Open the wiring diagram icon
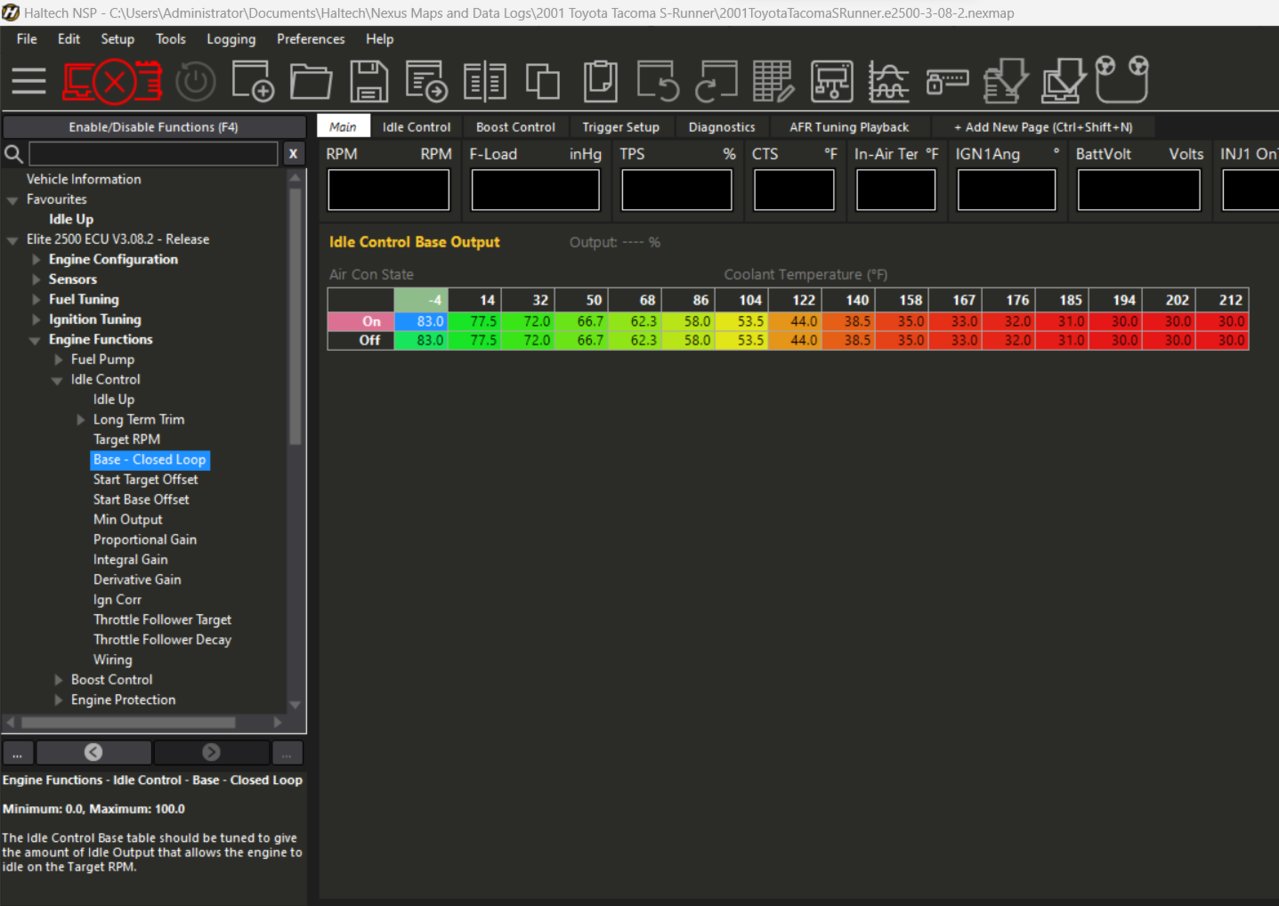 click(832, 81)
